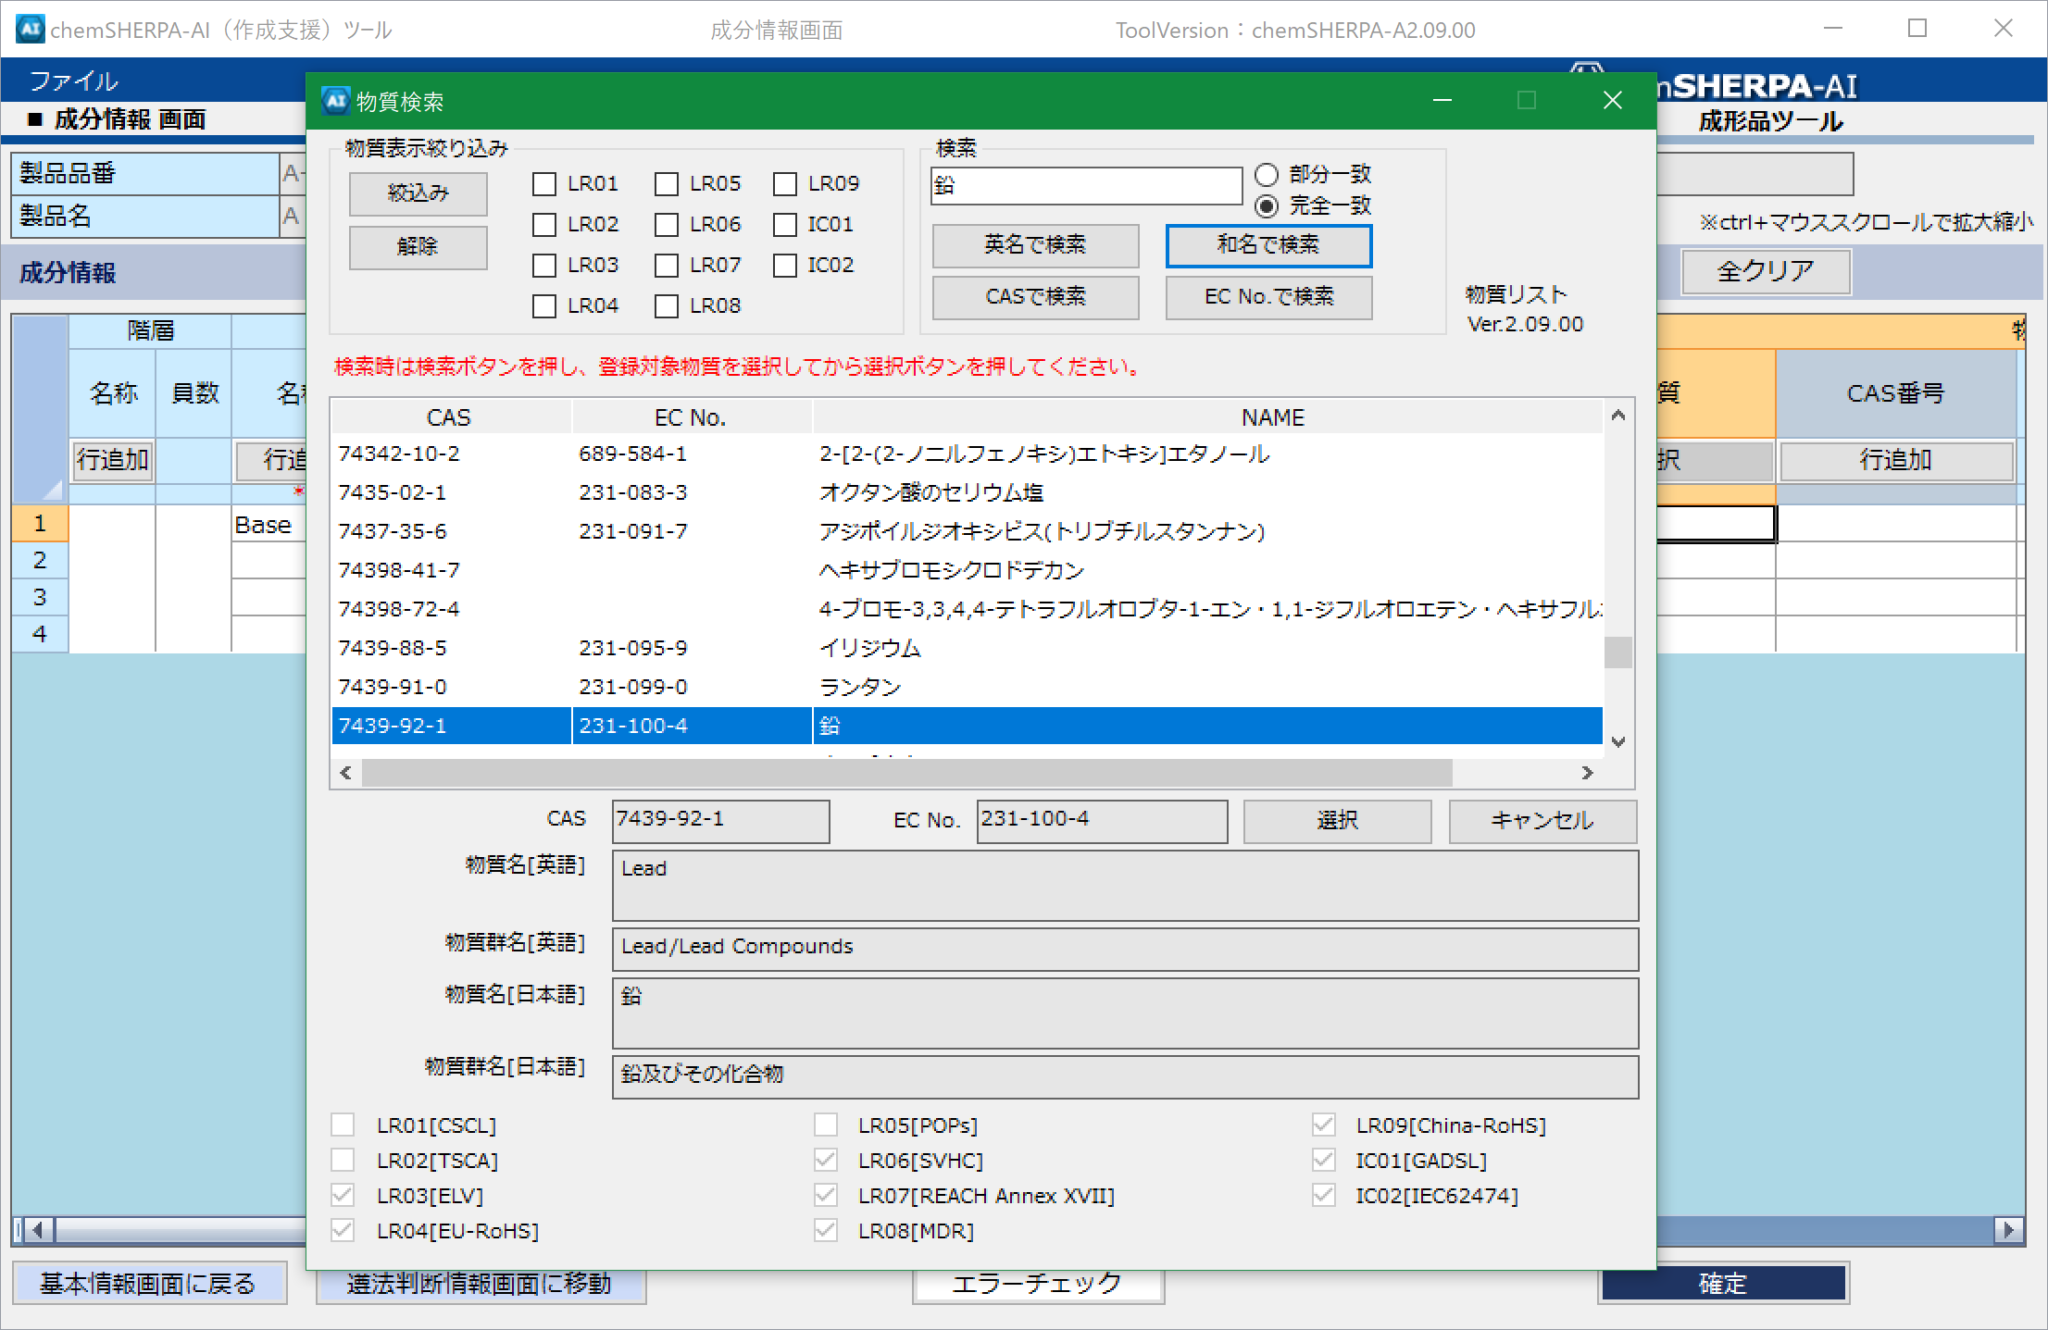This screenshot has width=2048, height=1330.
Task: Select the イリジウム row in list
Action: click(x=870, y=648)
